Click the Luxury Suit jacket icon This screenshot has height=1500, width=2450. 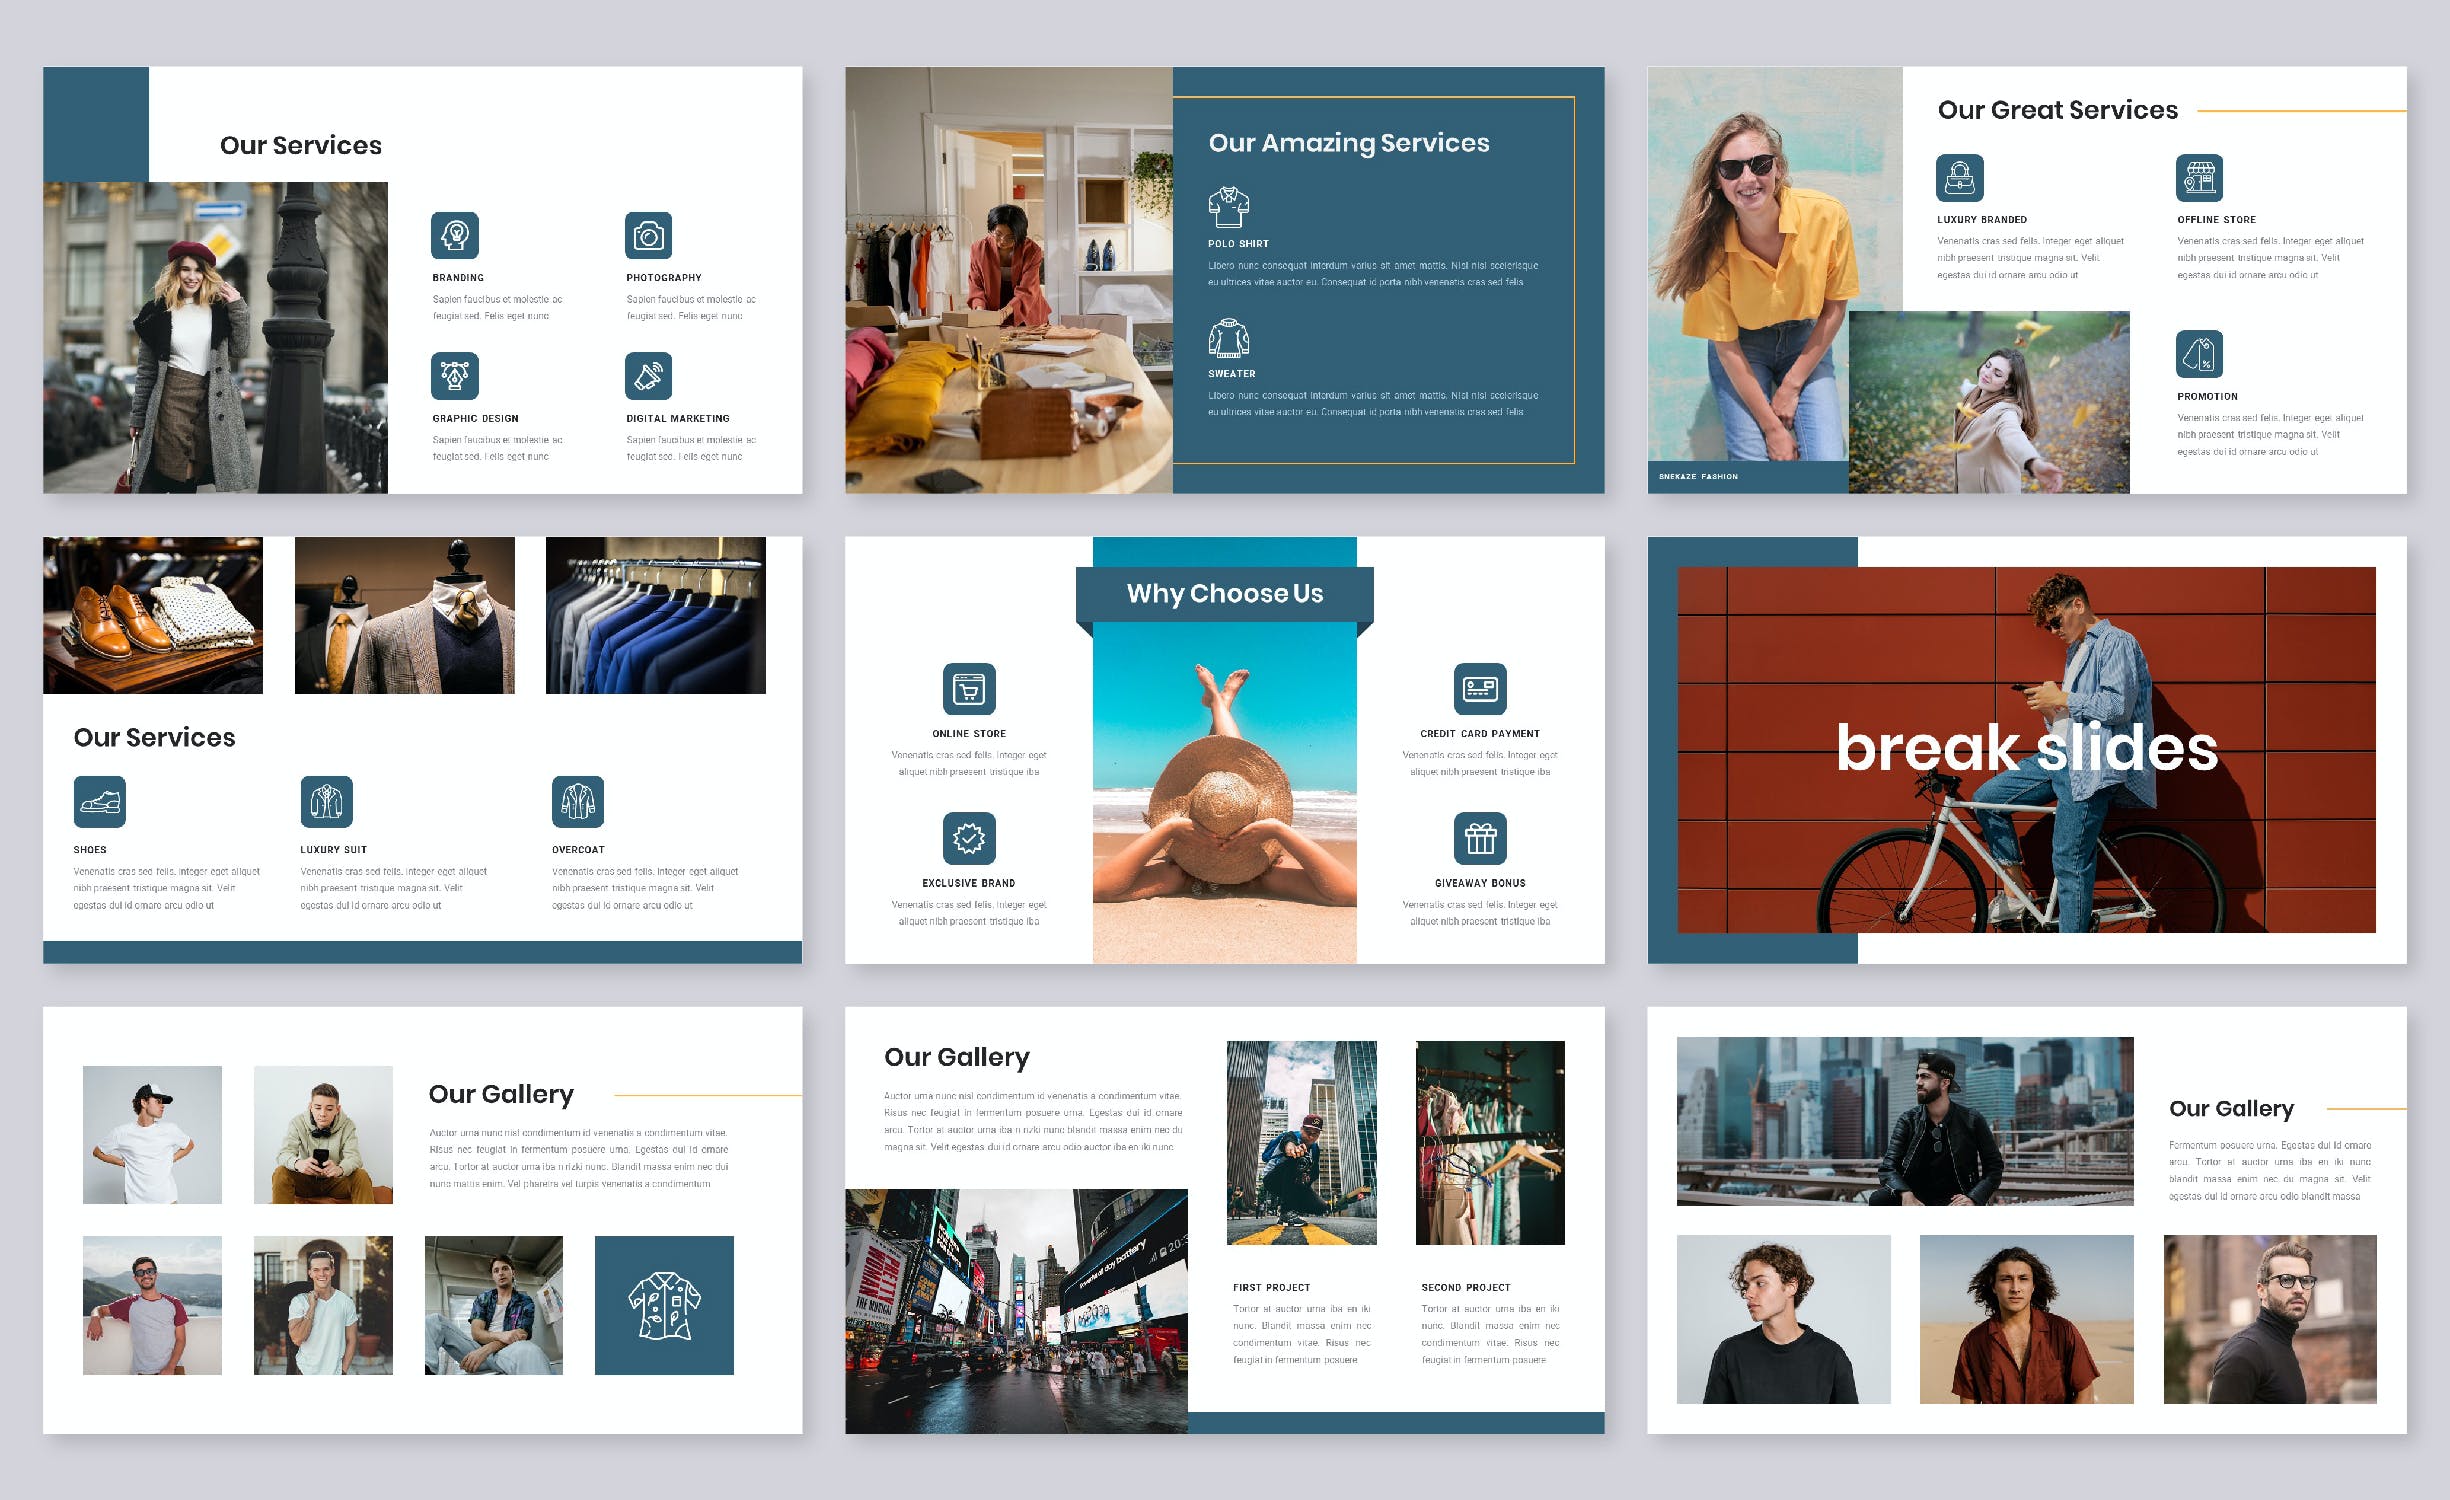(329, 800)
